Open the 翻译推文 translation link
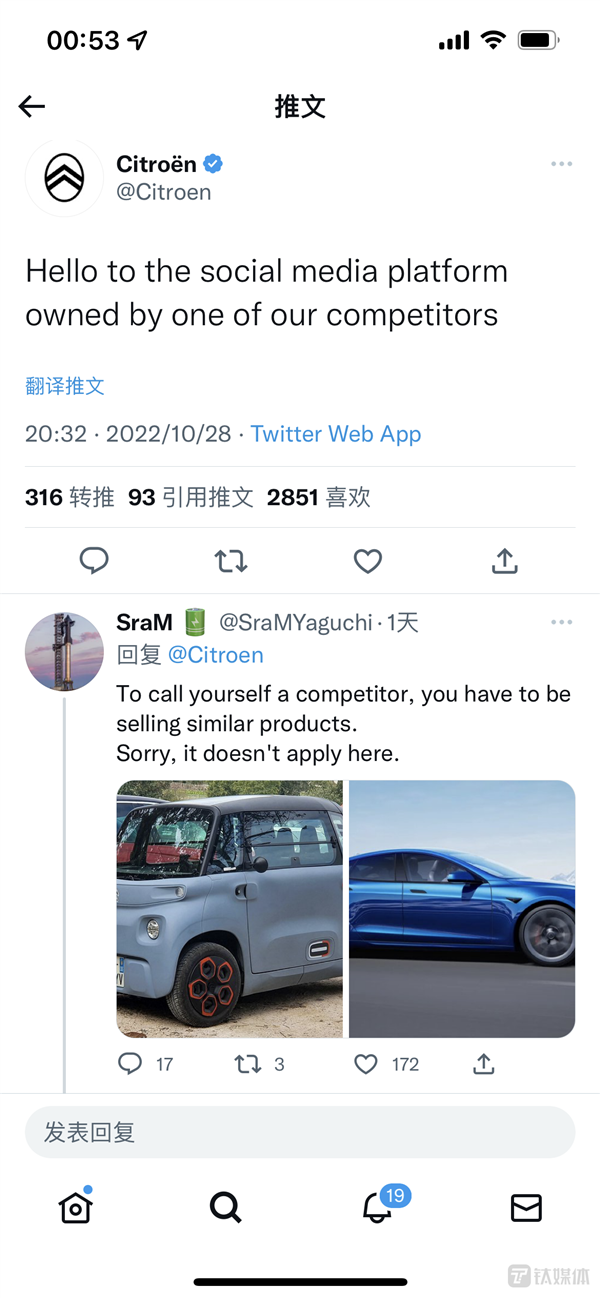600x1298 pixels. (x=65, y=385)
